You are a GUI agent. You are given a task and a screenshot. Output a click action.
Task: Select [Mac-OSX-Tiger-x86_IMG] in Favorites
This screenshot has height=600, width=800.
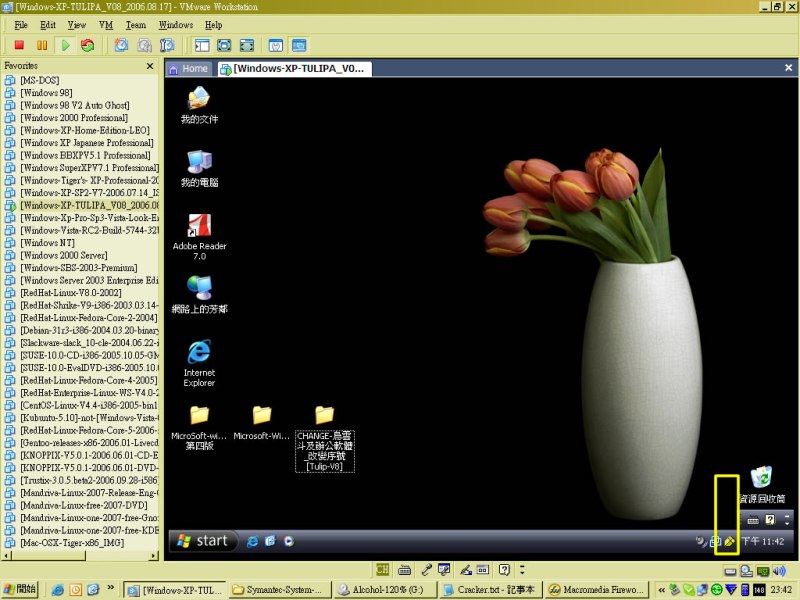[72, 543]
